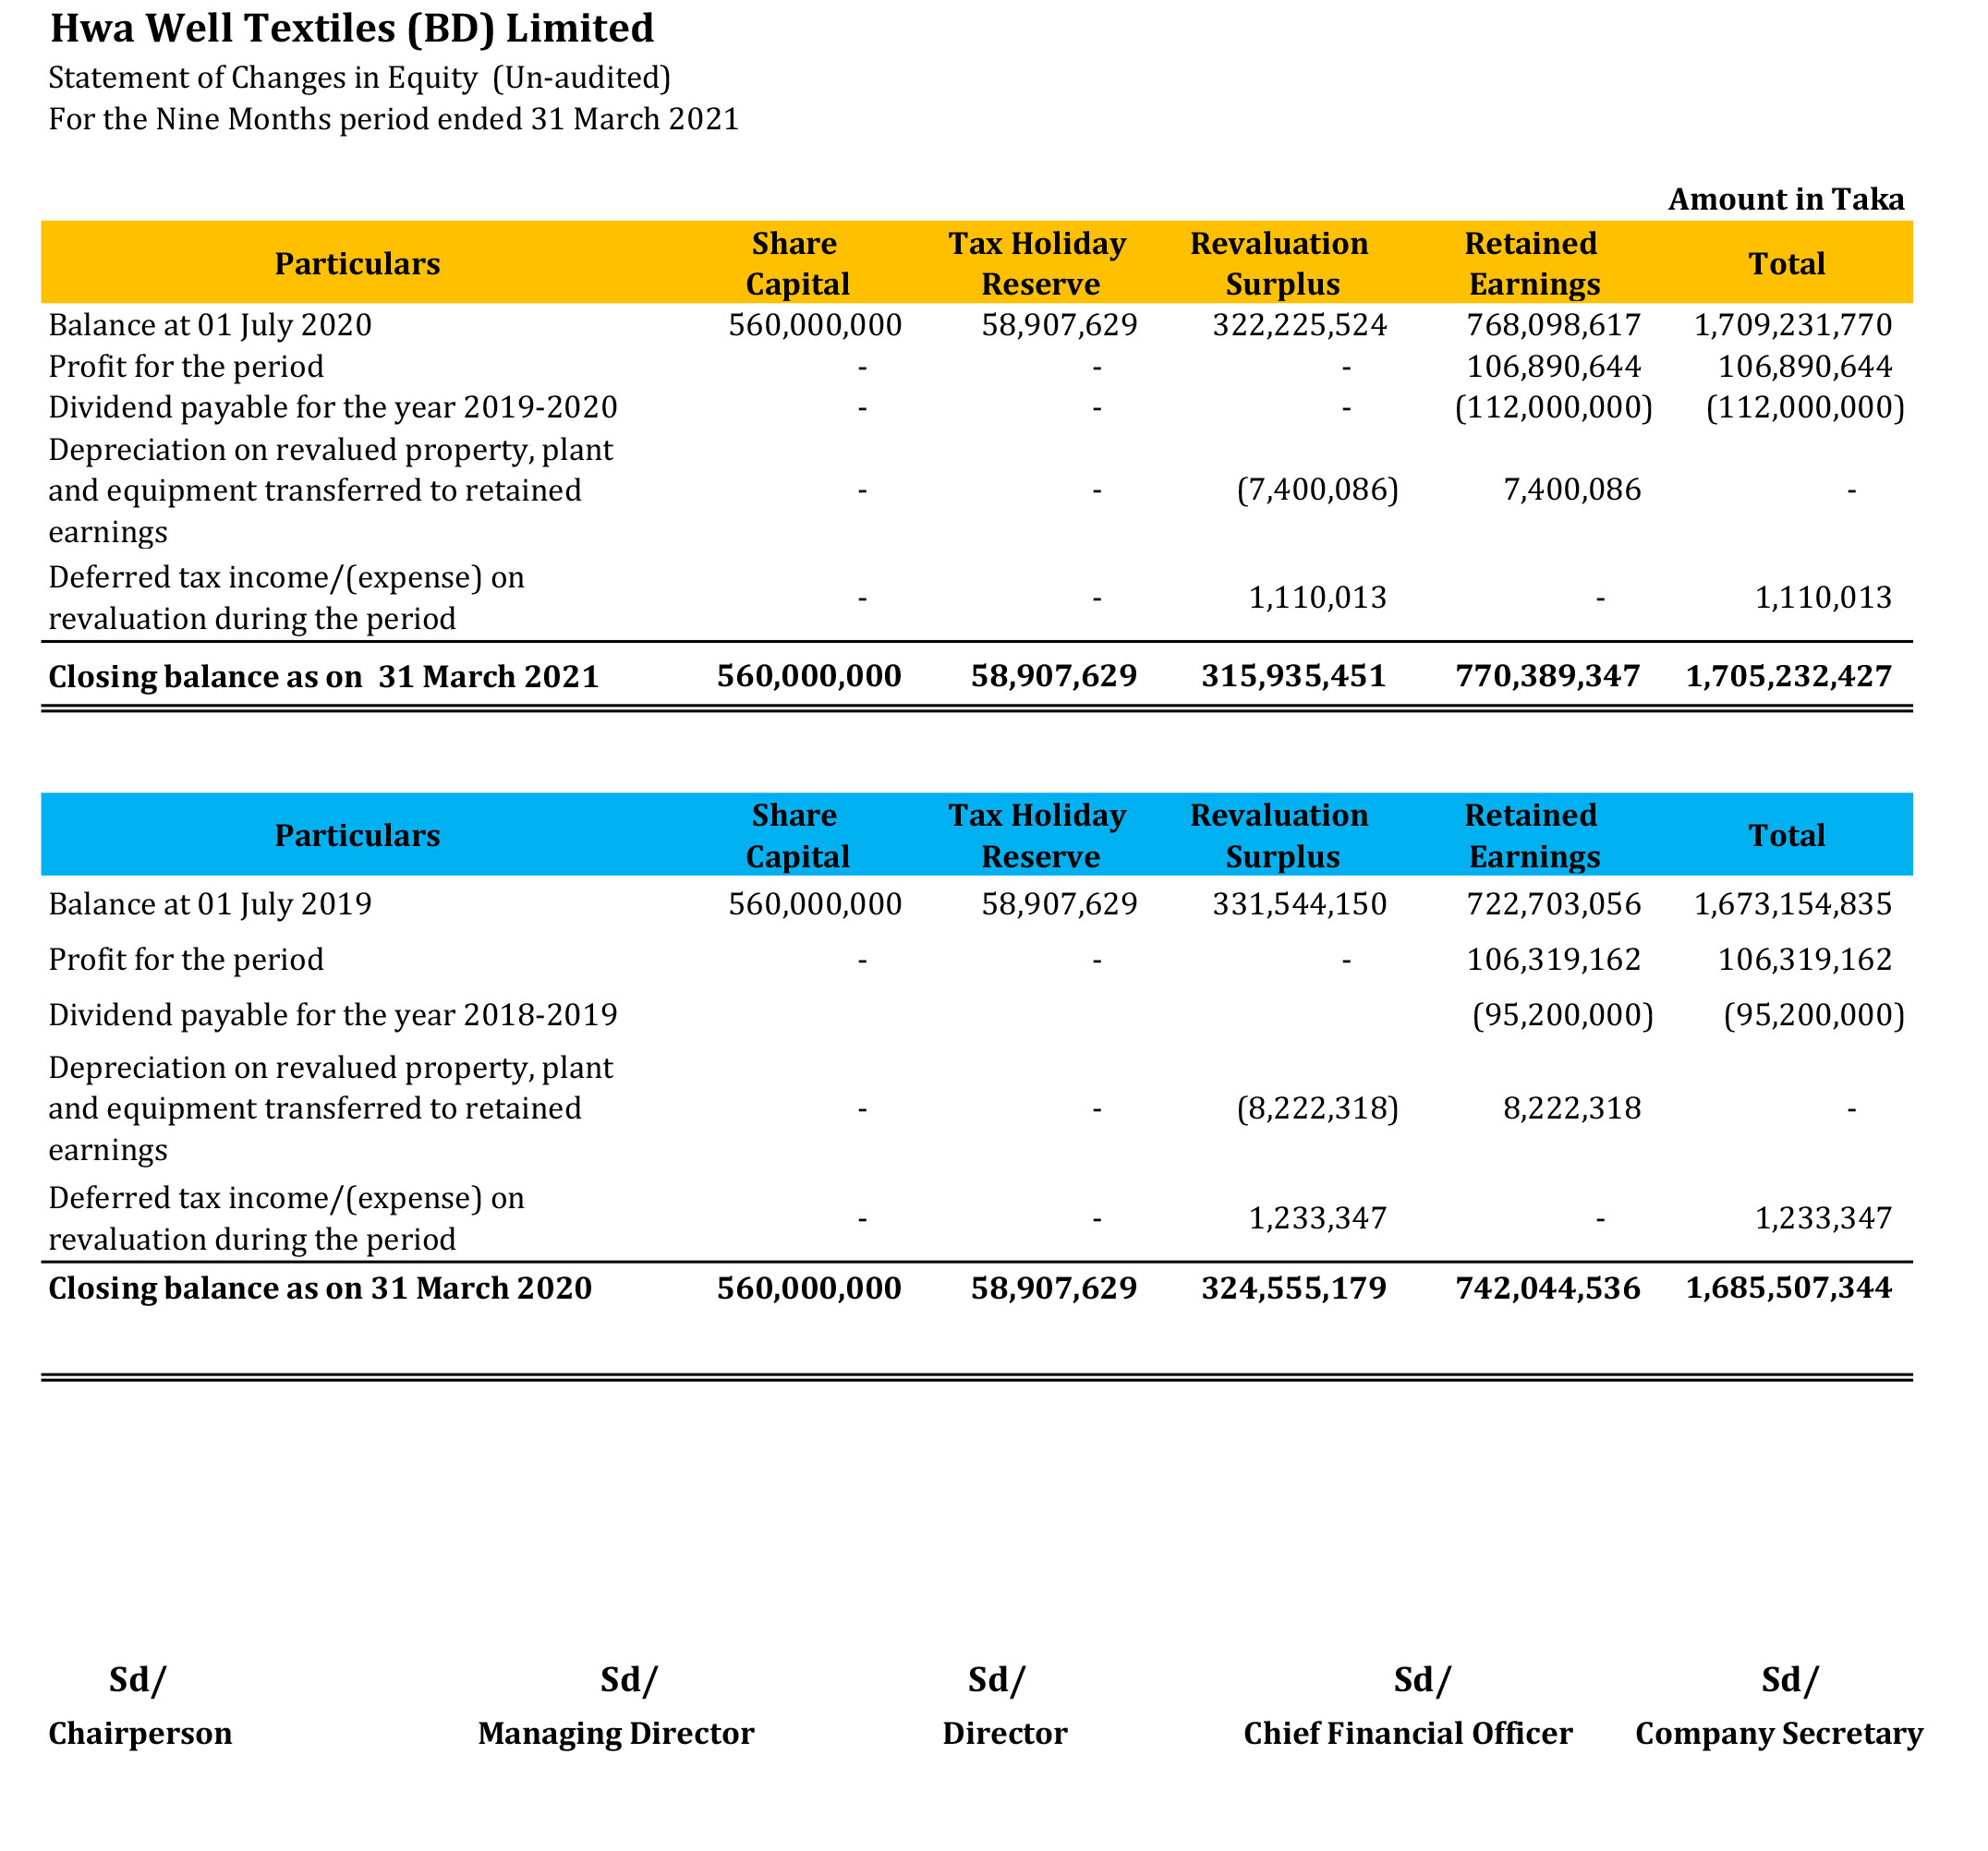Click the dividend amount (112,000,000) in Retained Earnings
This screenshot has width=1988, height=1851.
click(x=1553, y=407)
